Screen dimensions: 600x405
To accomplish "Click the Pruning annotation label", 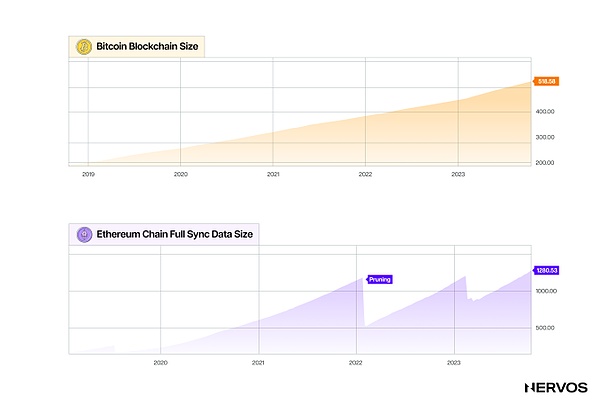I will [x=380, y=280].
